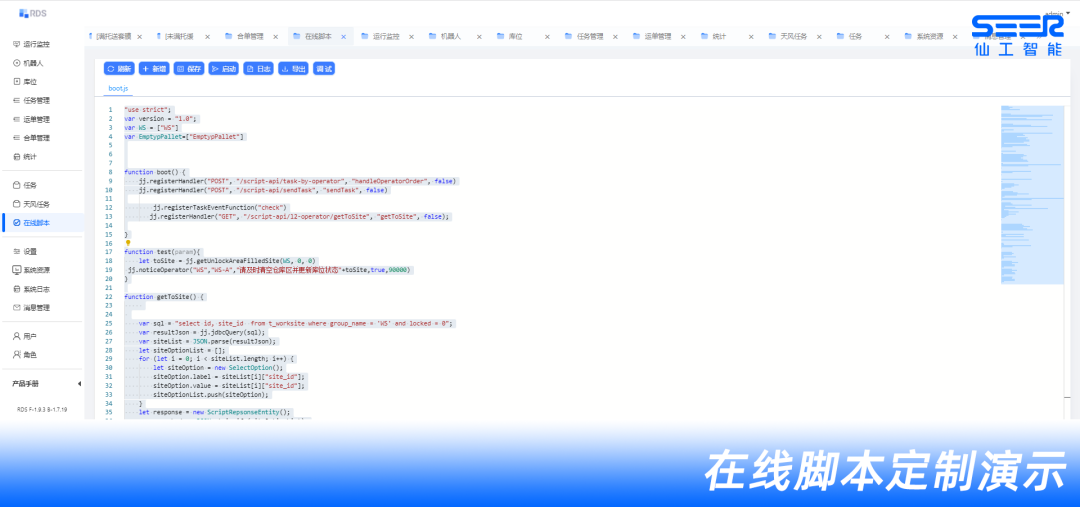Click the 刷新 refresh button
This screenshot has width=1080, height=507.
click(x=119, y=69)
